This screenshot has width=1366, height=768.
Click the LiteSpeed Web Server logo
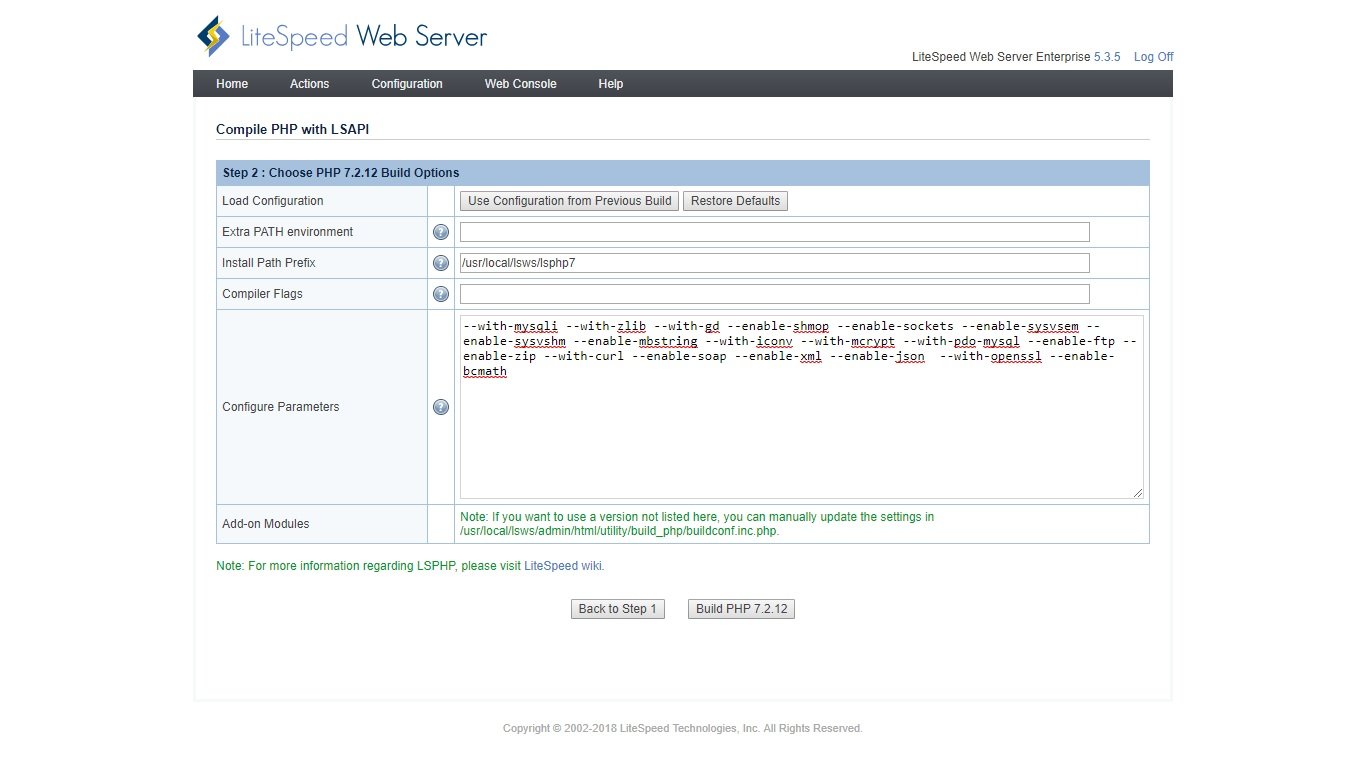pos(342,37)
